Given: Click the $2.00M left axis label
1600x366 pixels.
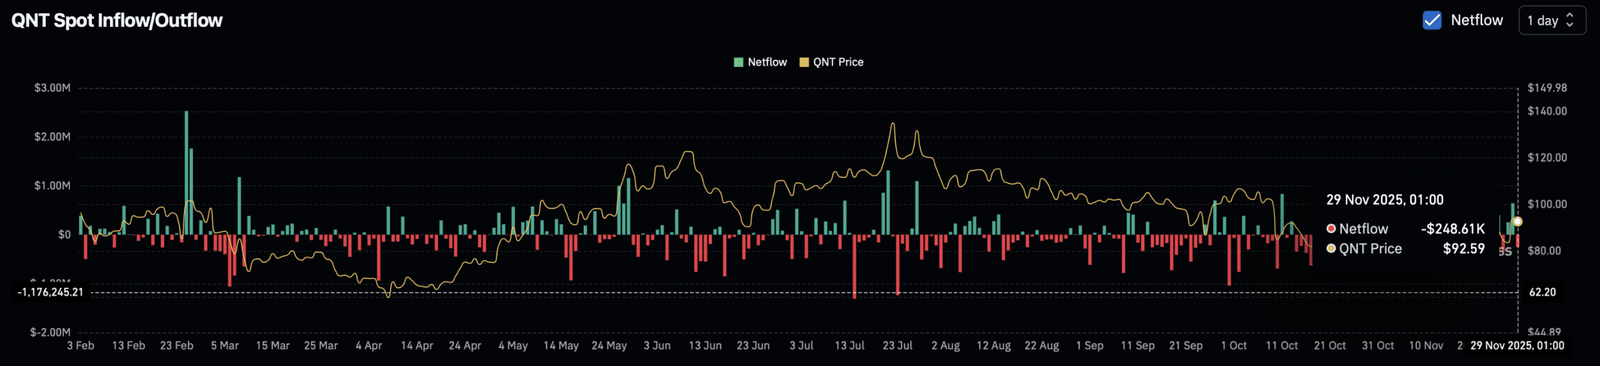Looking at the screenshot, I should tap(52, 137).
